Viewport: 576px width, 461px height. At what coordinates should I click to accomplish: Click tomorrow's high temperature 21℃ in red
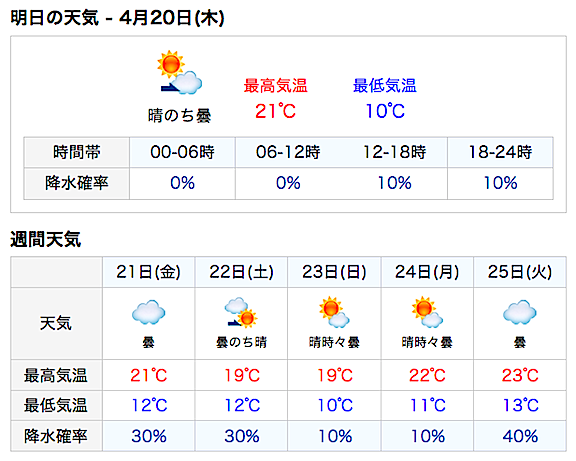coord(276,111)
